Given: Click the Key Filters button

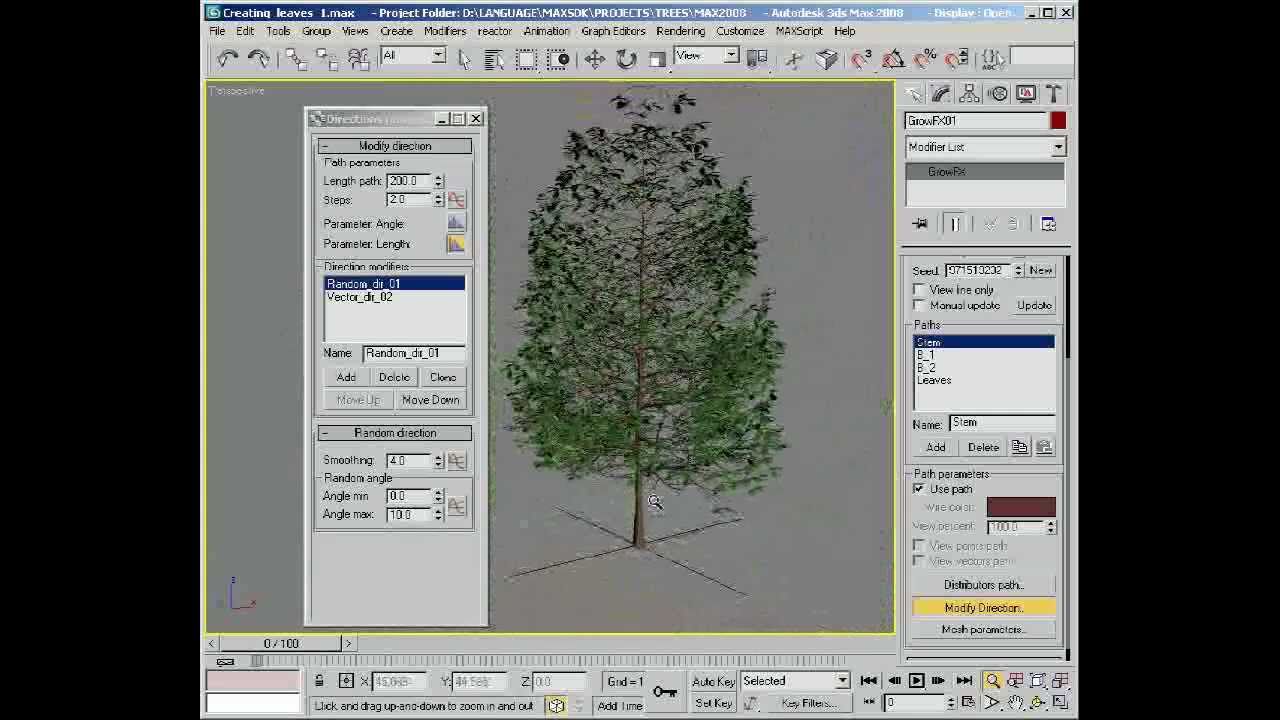Looking at the screenshot, I should 809,704.
